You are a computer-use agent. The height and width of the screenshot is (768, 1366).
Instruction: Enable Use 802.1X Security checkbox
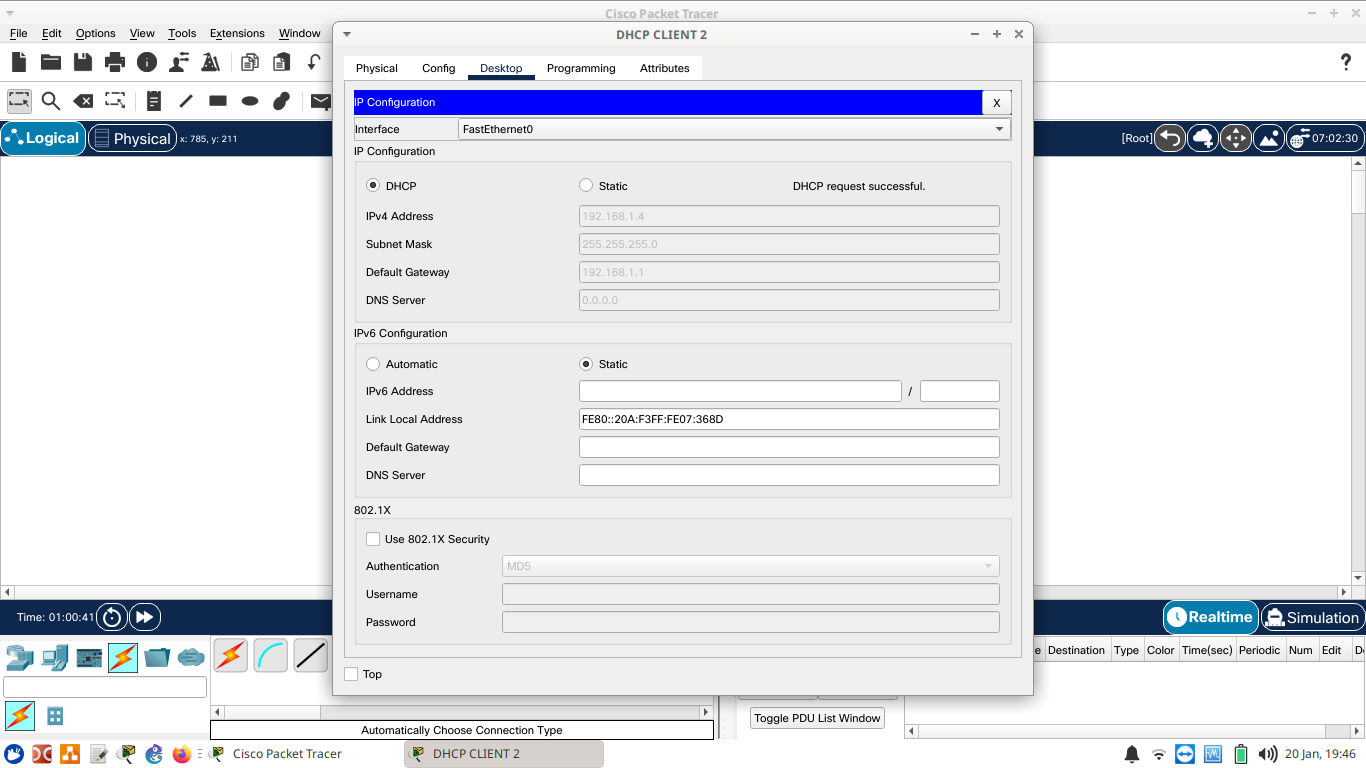[373, 539]
